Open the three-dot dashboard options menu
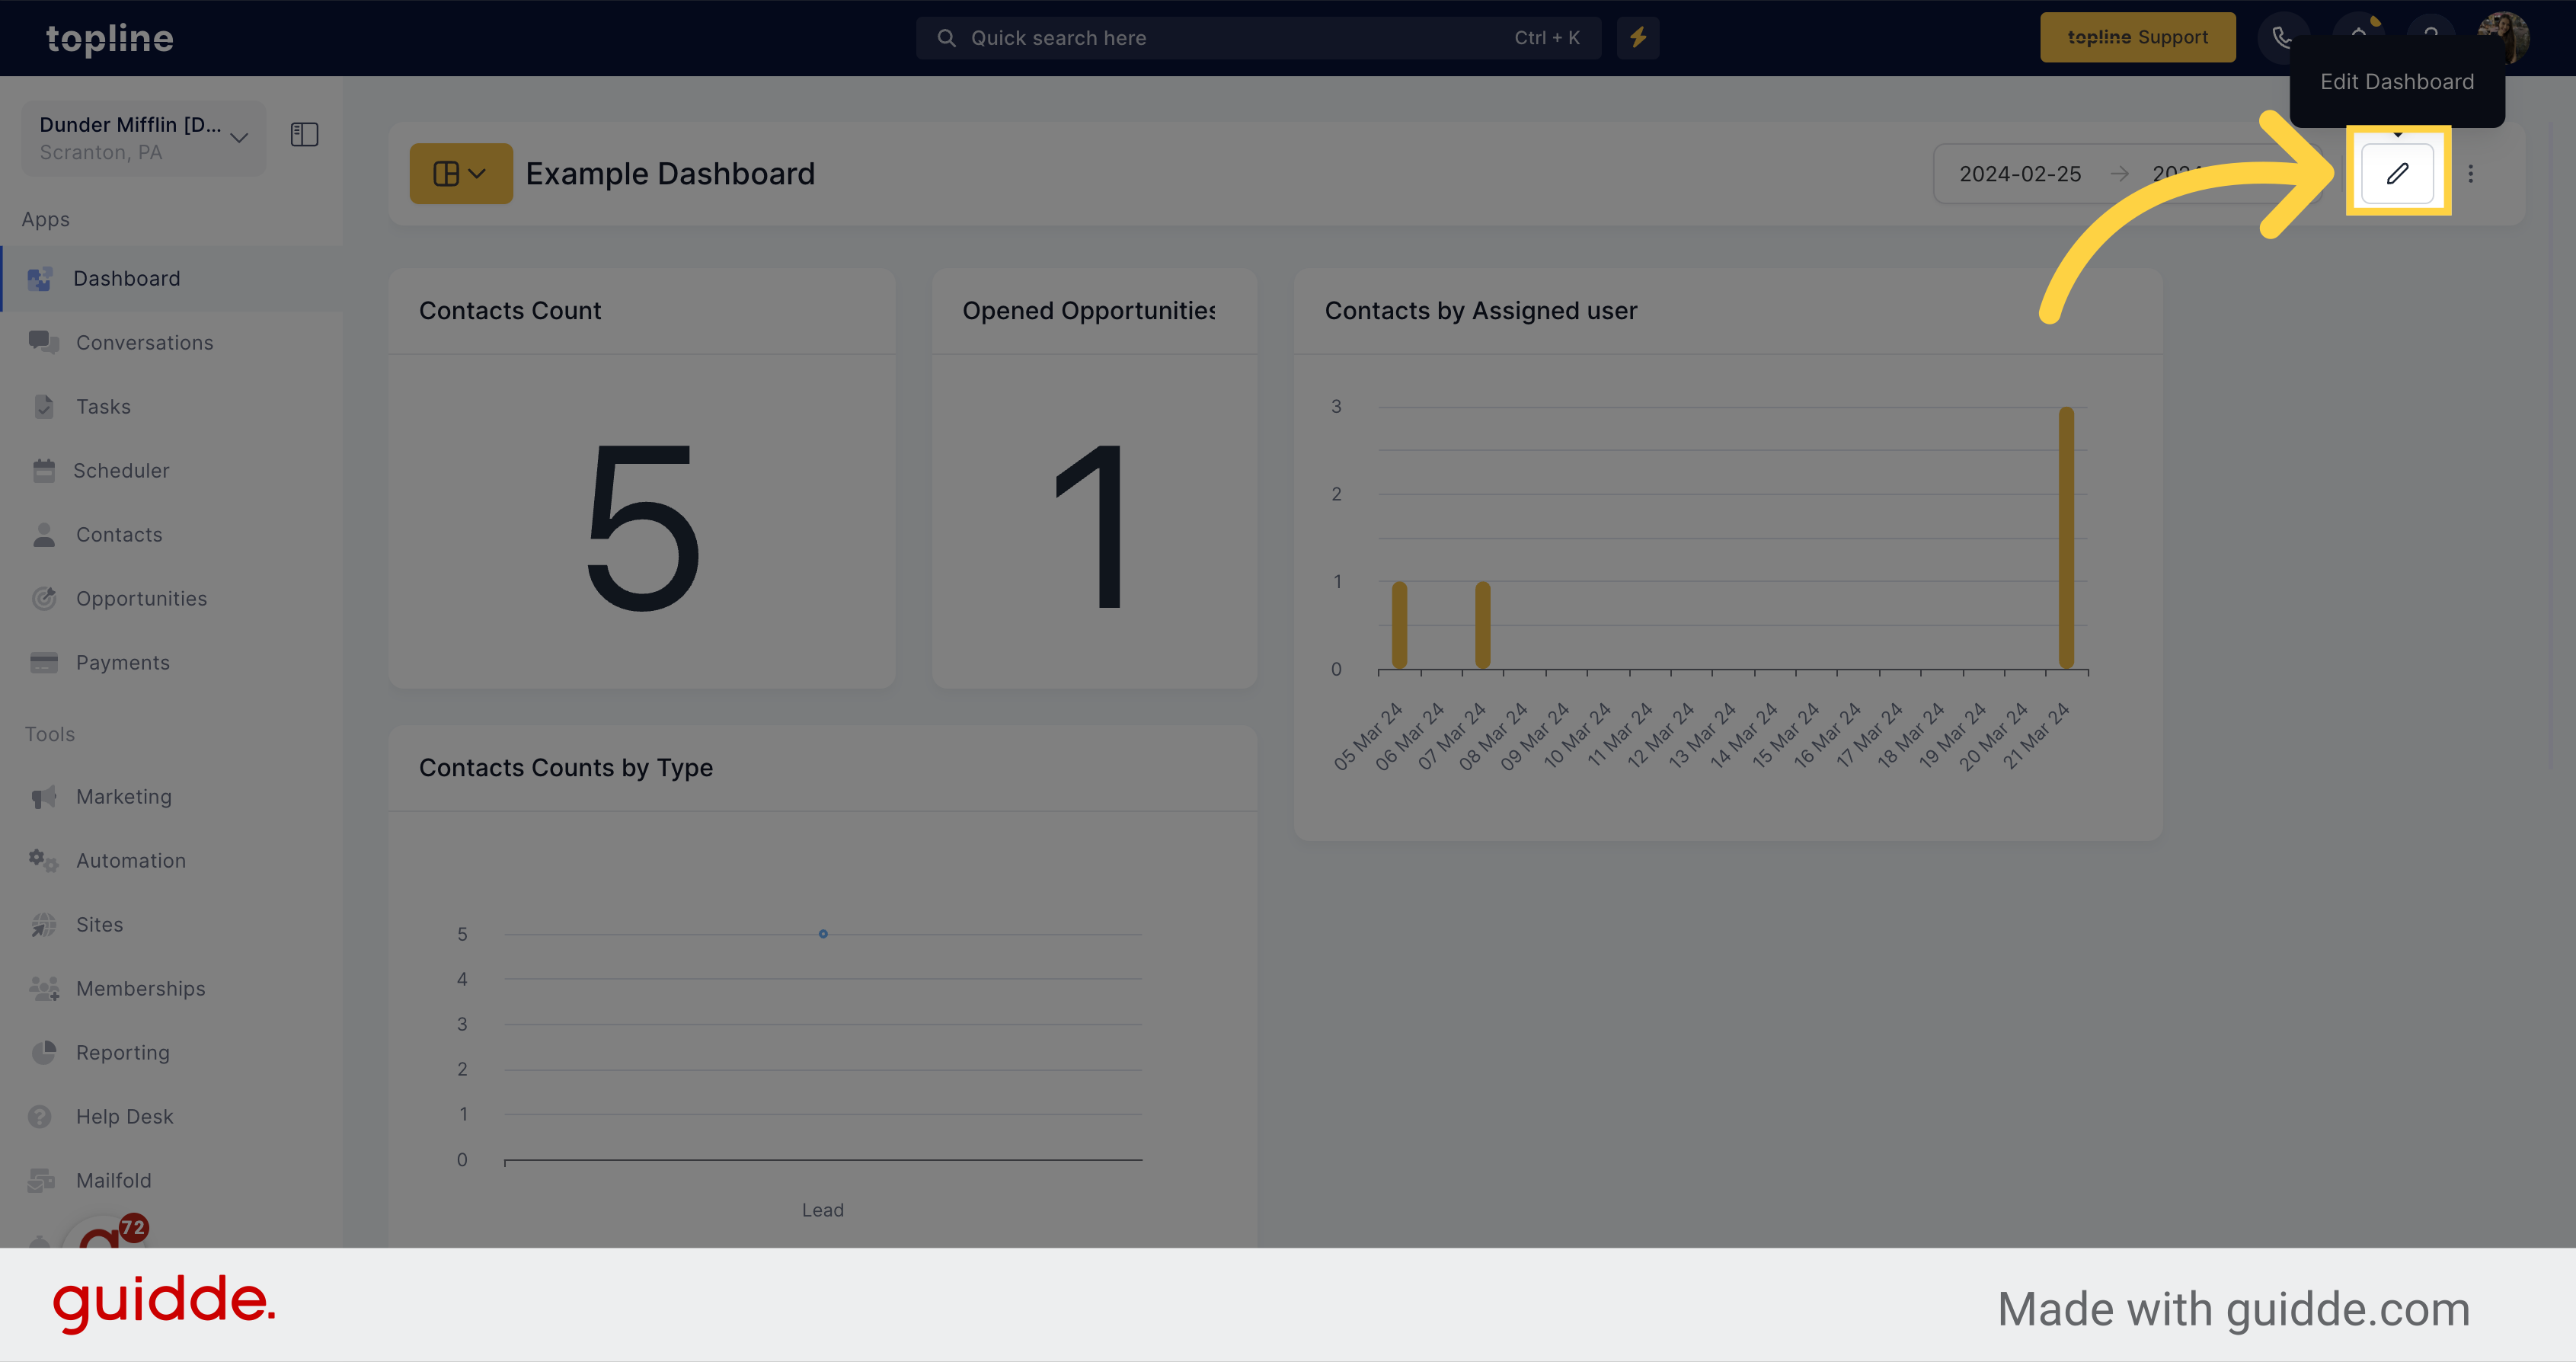This screenshot has width=2576, height=1362. click(2470, 173)
